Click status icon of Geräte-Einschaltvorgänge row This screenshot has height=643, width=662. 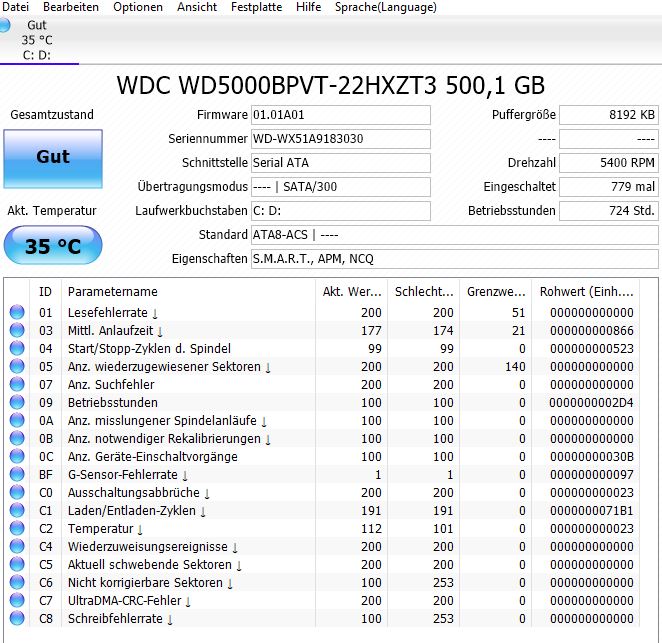pos(17,456)
